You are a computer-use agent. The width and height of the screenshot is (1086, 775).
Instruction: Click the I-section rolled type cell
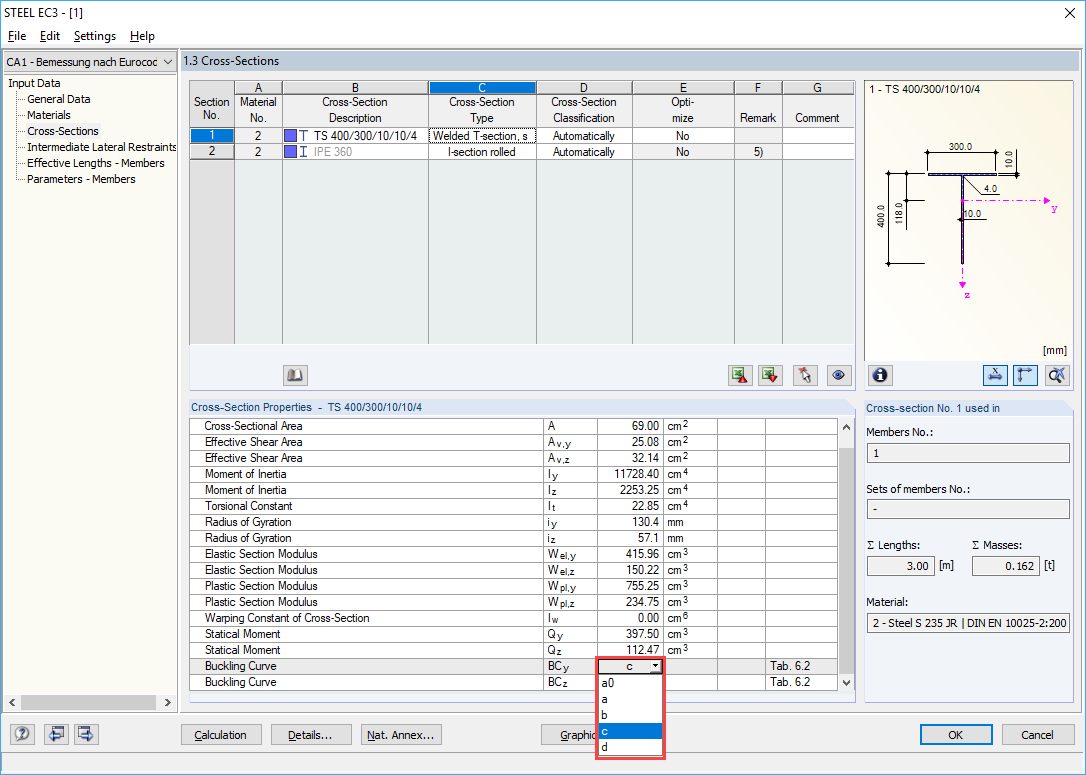[482, 152]
